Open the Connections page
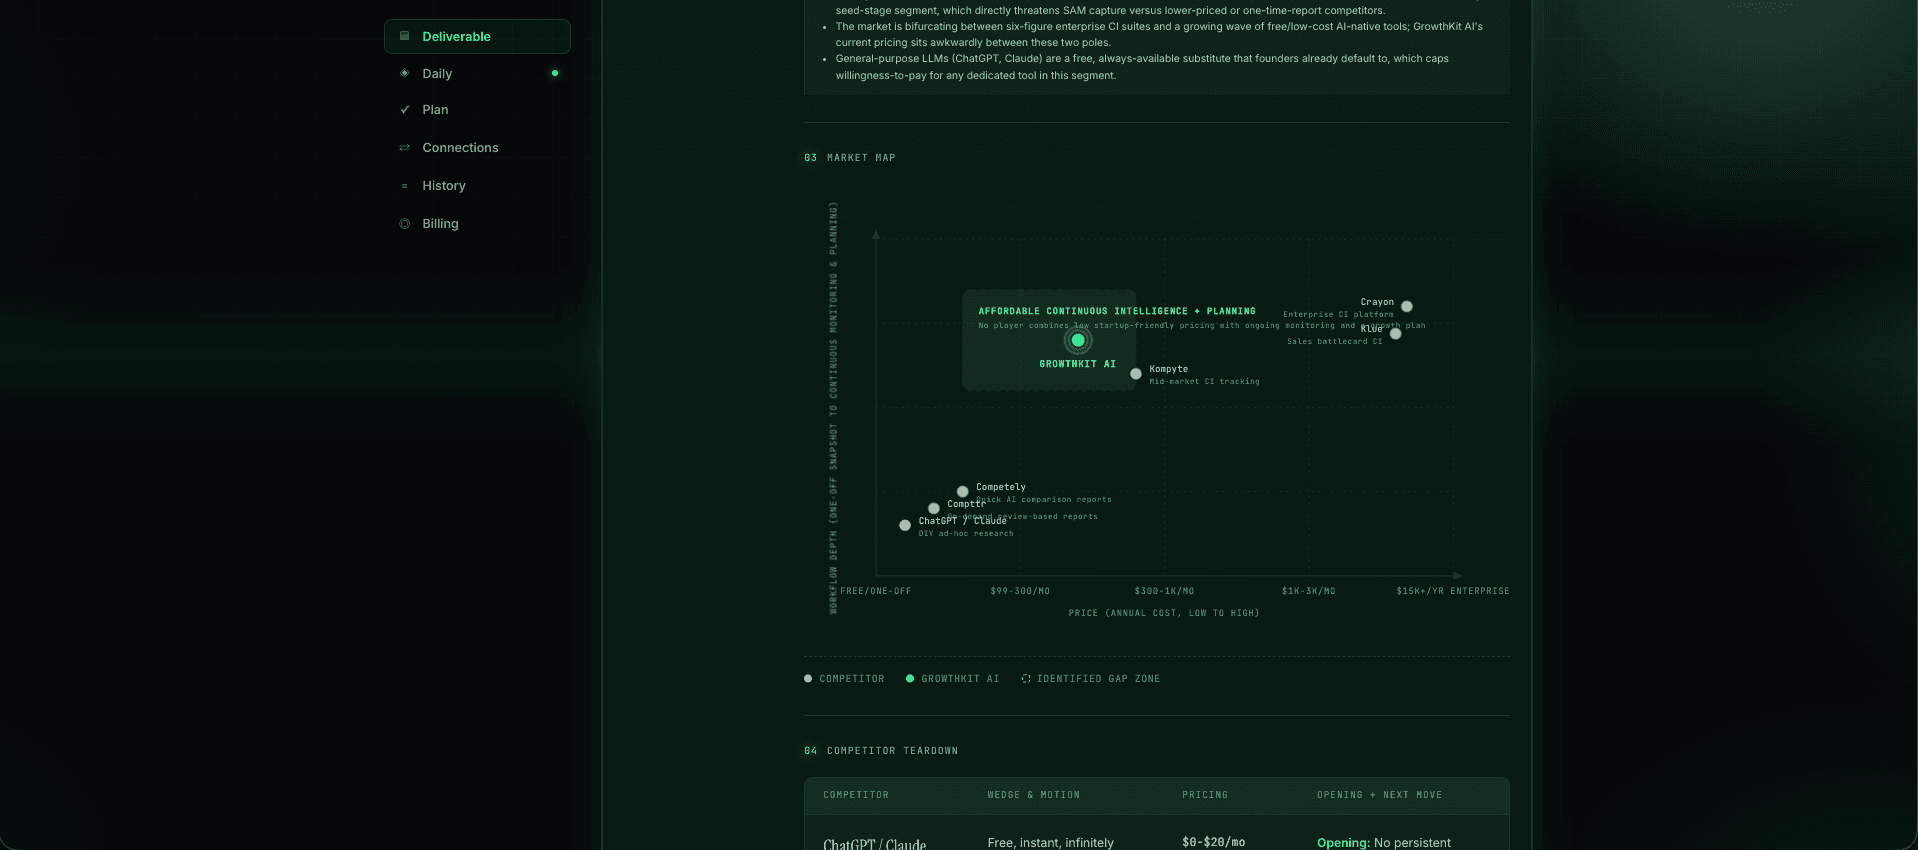The height and width of the screenshot is (850, 1918). [x=477, y=148]
